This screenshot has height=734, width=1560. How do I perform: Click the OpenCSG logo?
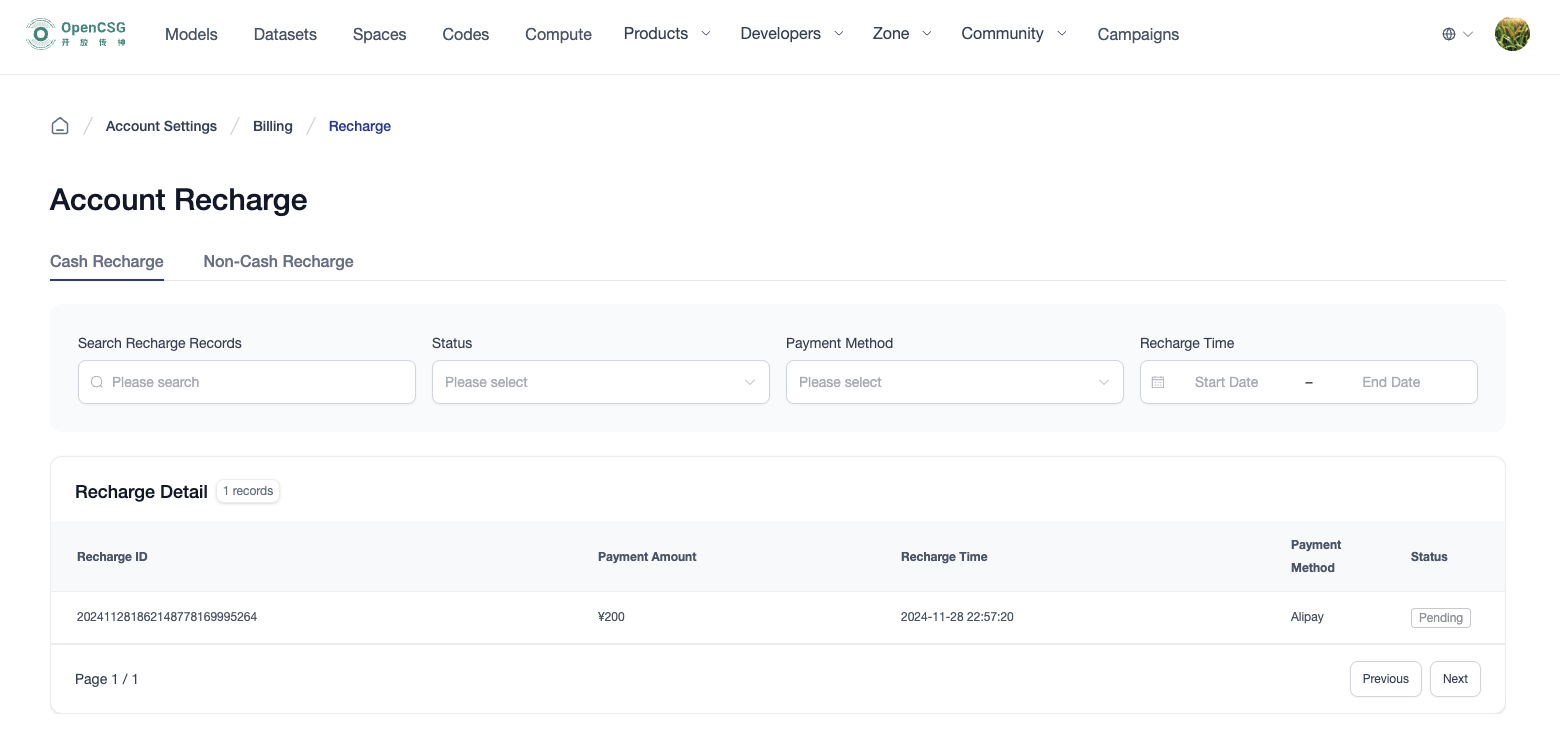coord(77,34)
